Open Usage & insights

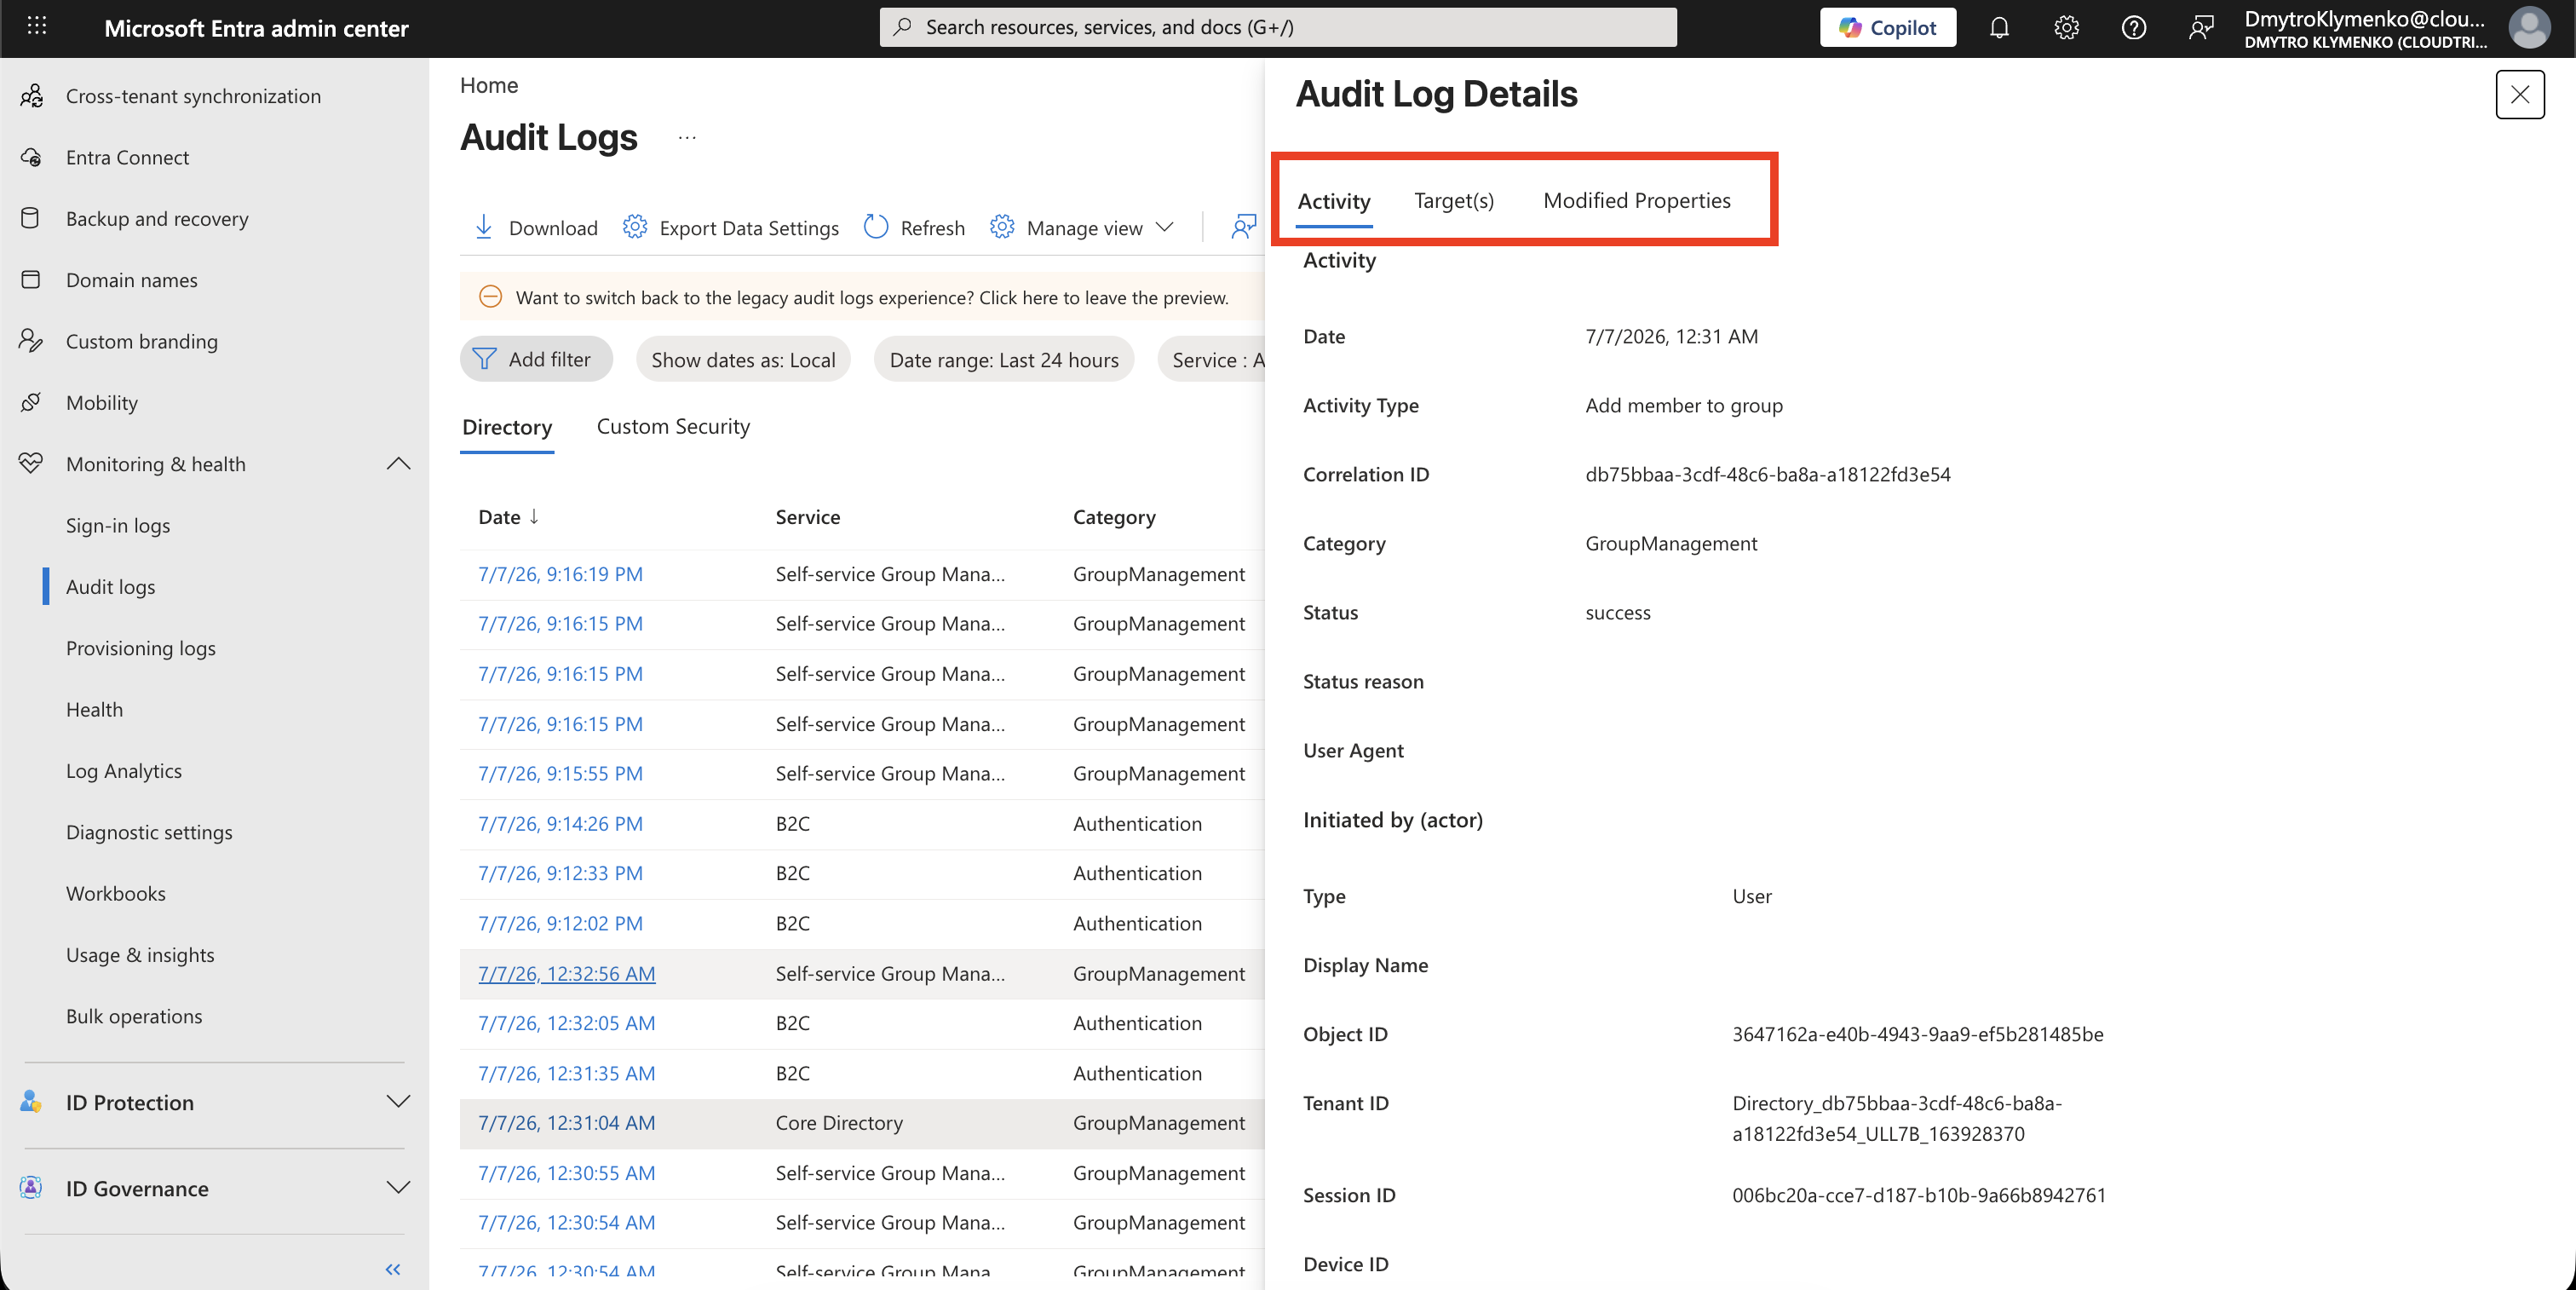coord(140,954)
